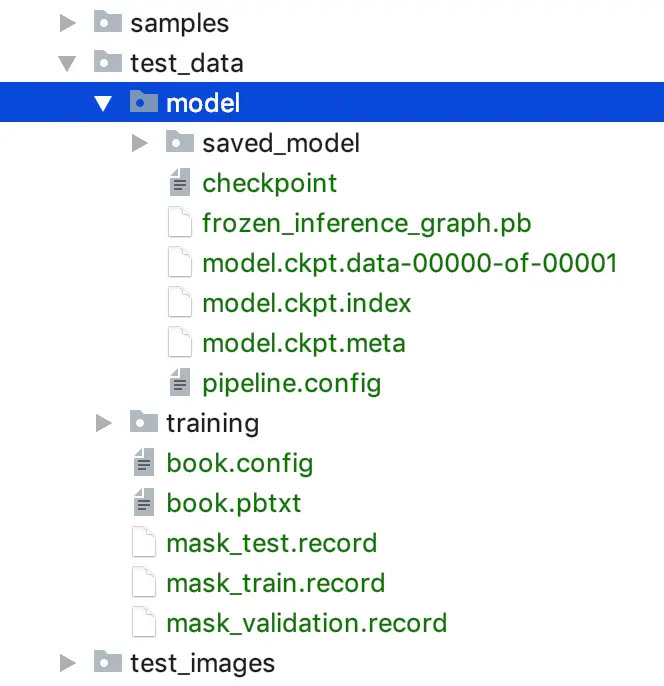The height and width of the screenshot is (686, 664).
Task: Collapse the test_data folder arrow
Action: 67,63
